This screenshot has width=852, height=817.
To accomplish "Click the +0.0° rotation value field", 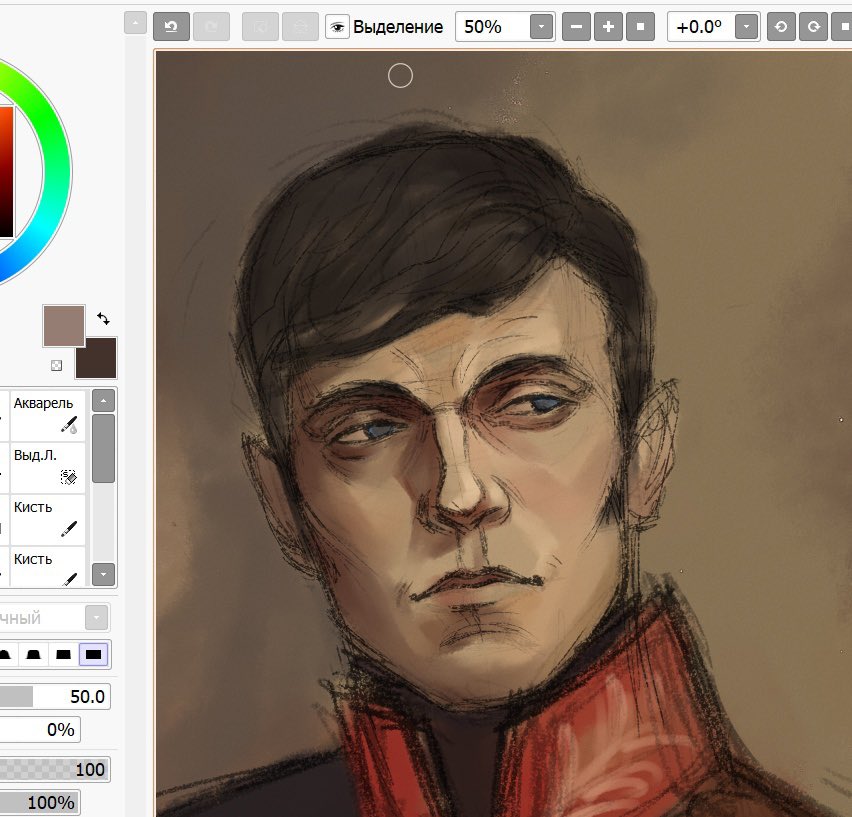I will [701, 26].
